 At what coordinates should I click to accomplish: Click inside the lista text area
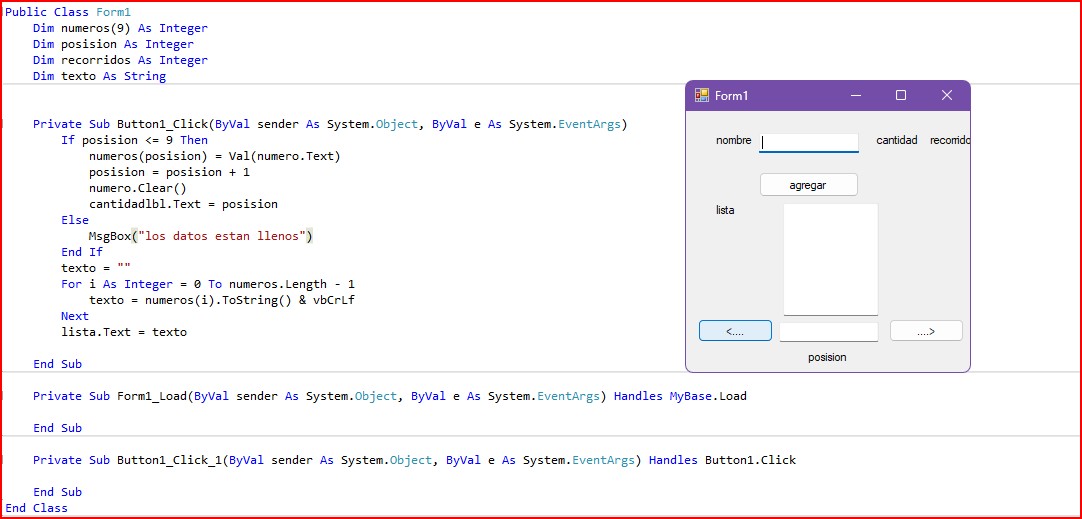pyautogui.click(x=830, y=259)
